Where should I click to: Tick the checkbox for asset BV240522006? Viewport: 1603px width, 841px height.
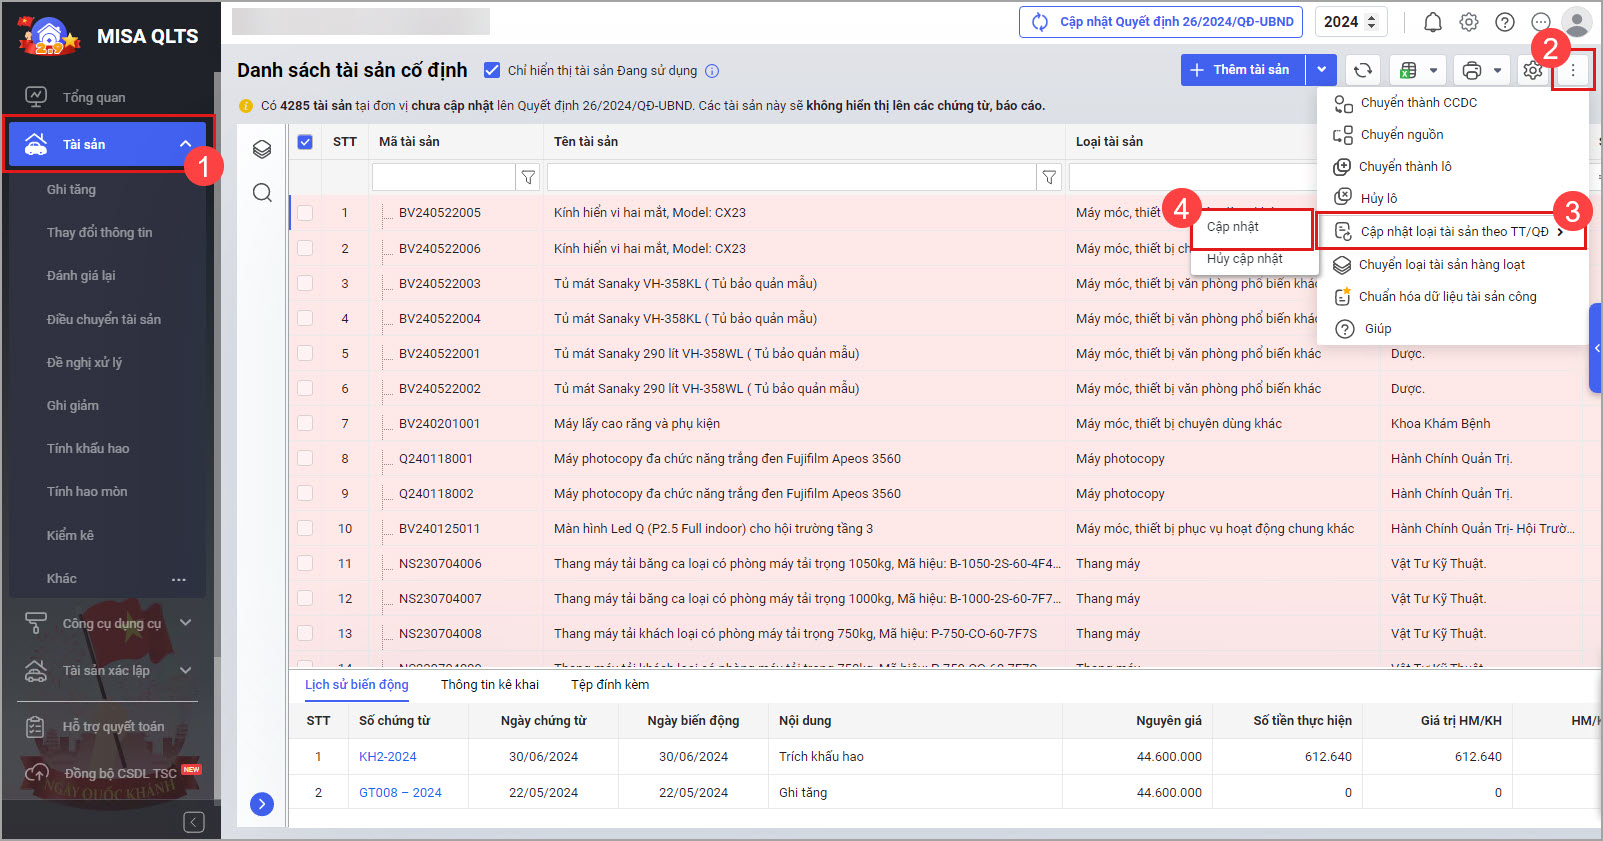[305, 248]
